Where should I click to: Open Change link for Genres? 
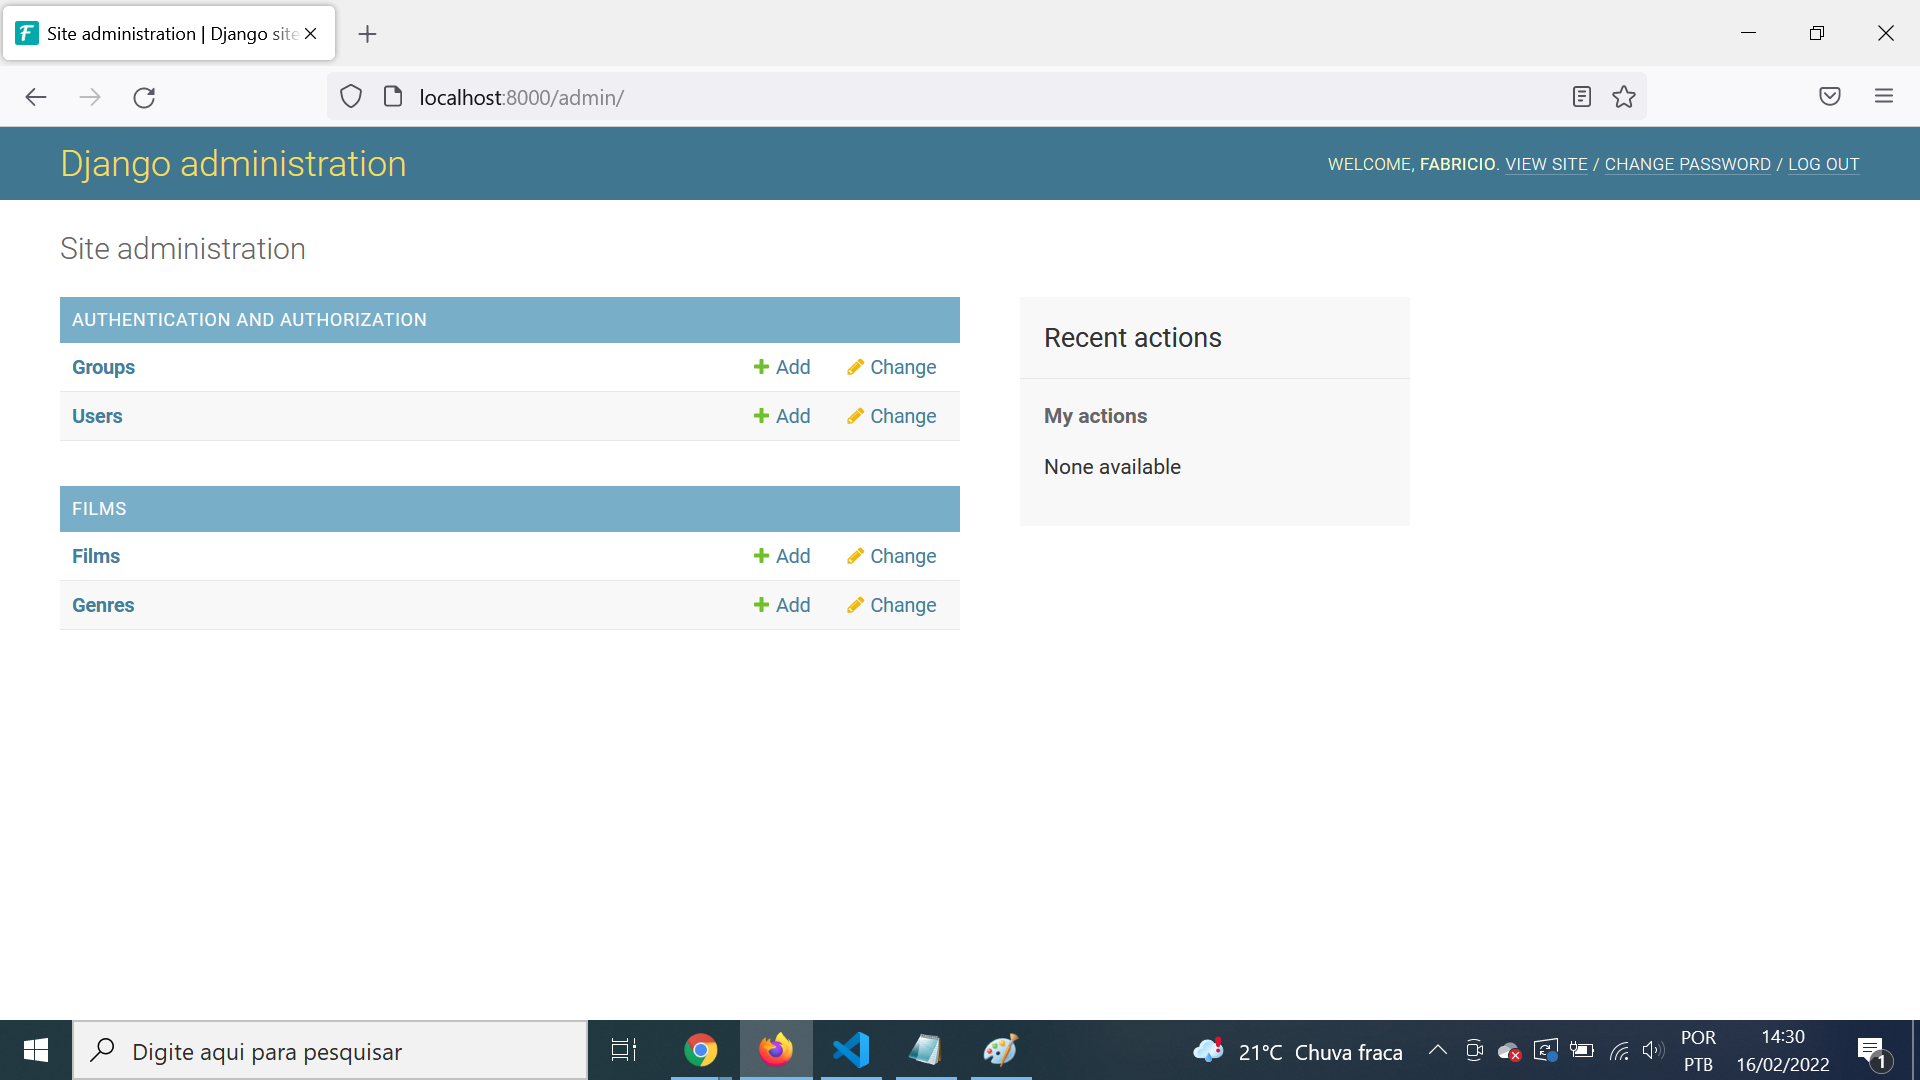click(891, 605)
